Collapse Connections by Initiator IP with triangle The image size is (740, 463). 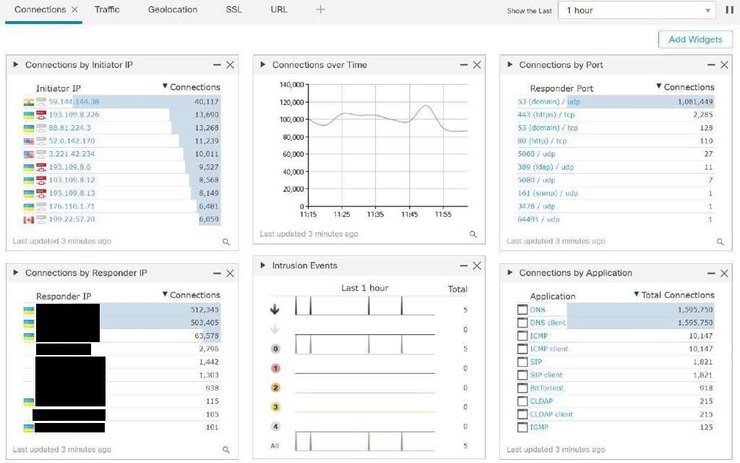coord(16,65)
